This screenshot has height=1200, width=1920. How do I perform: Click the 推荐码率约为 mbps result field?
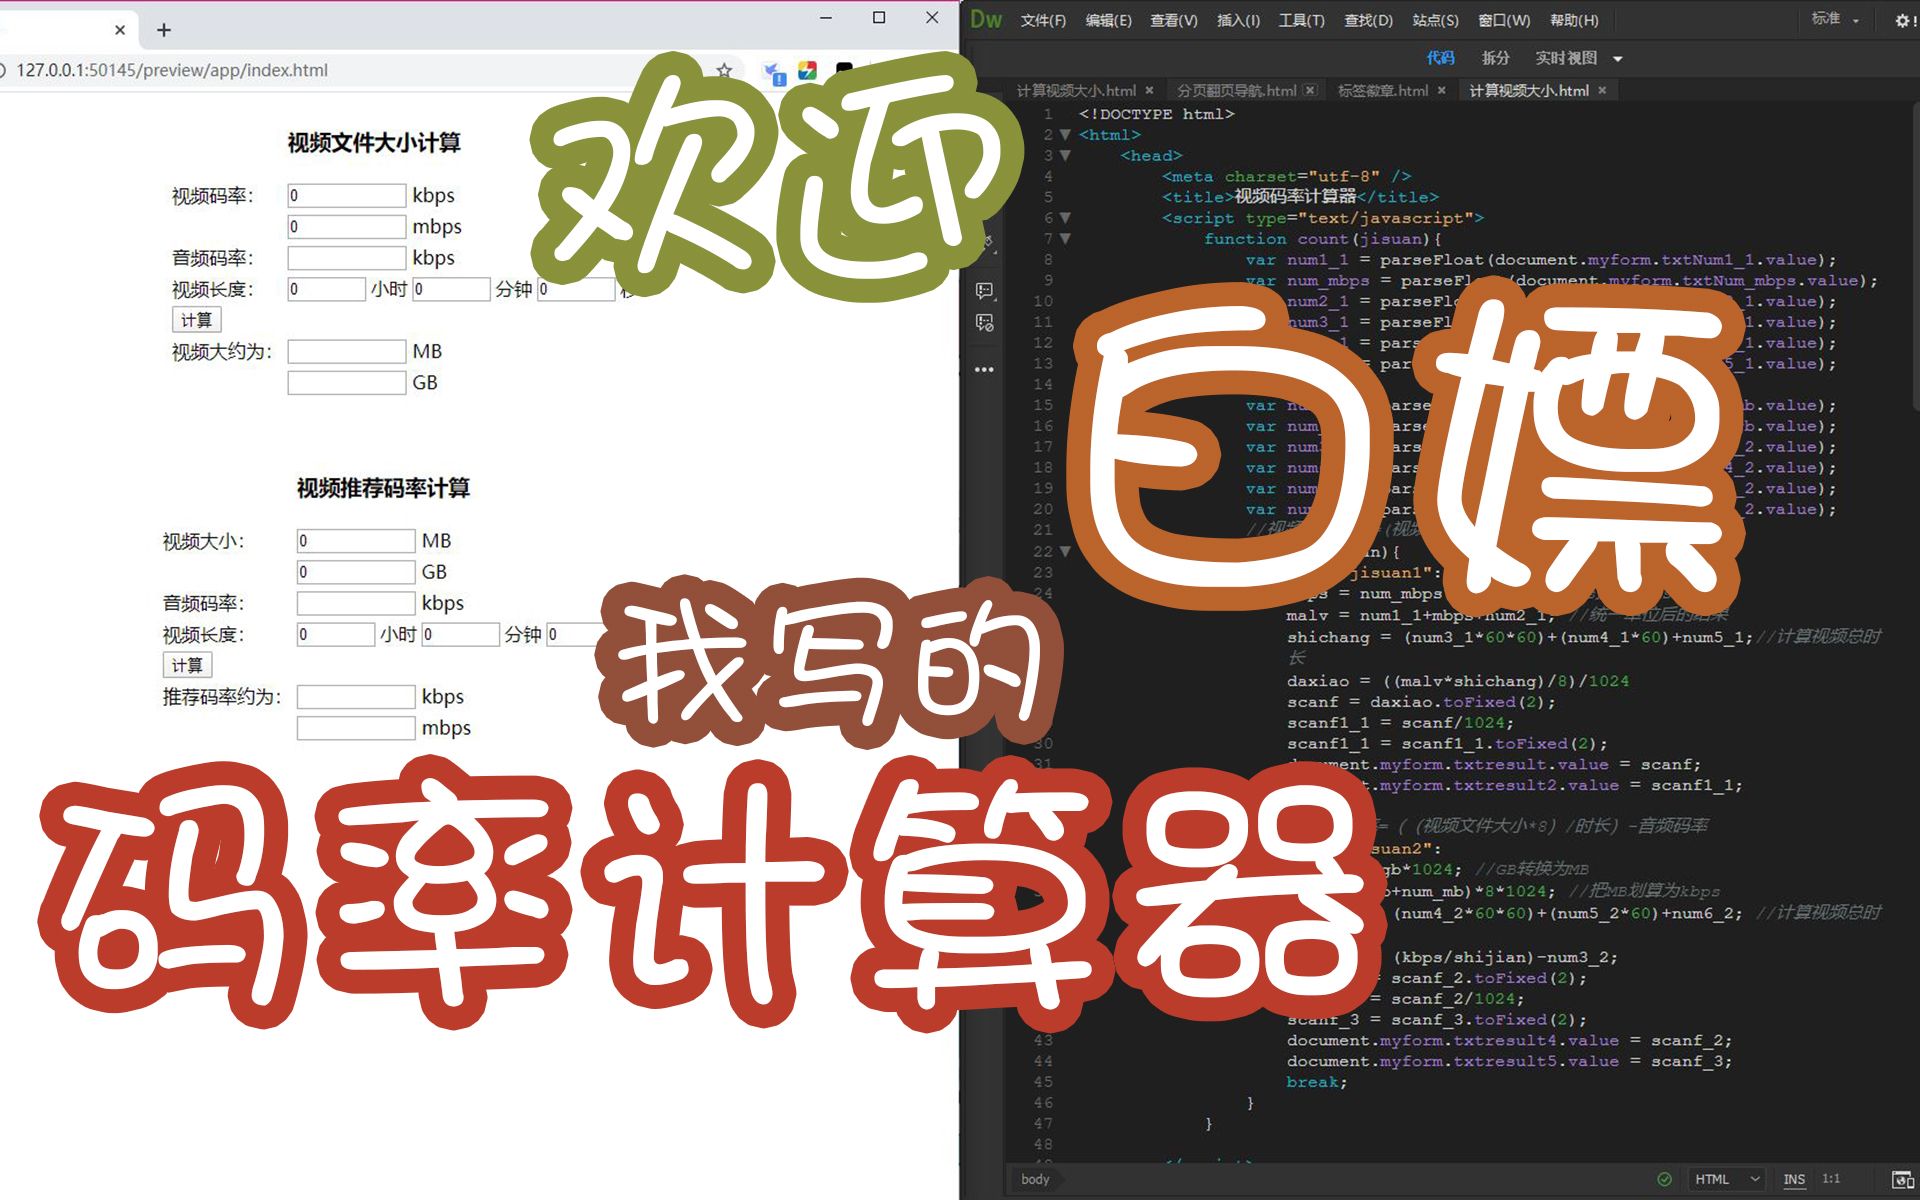tap(355, 728)
